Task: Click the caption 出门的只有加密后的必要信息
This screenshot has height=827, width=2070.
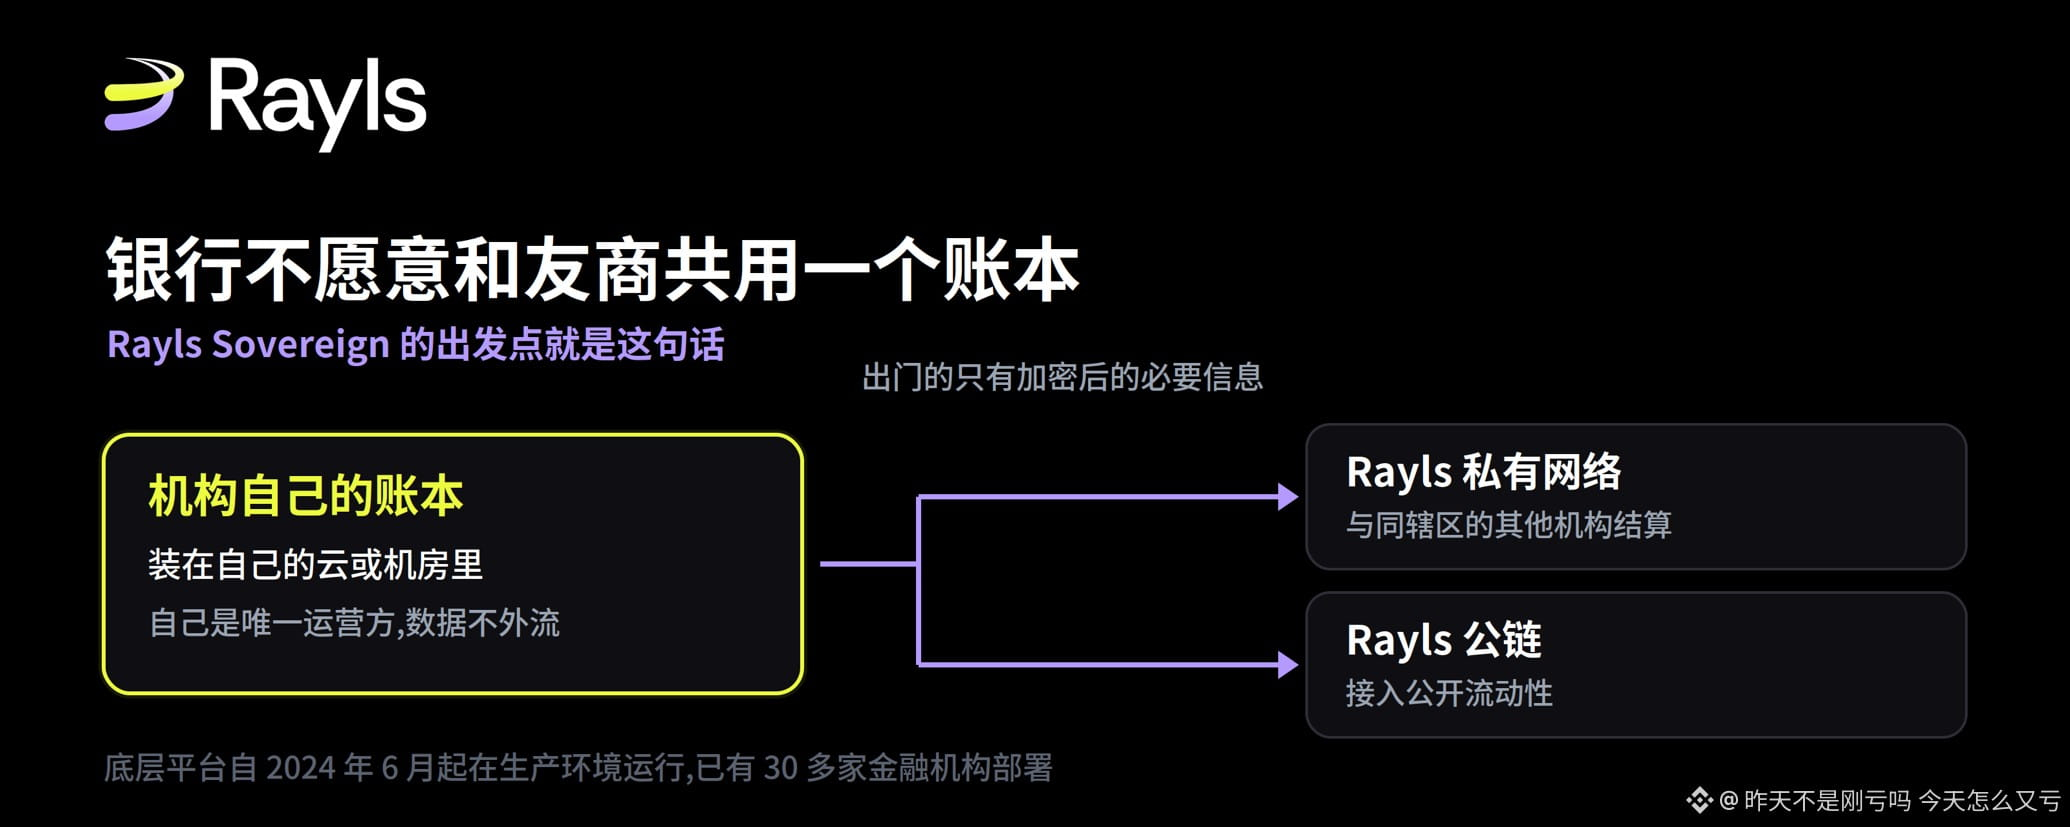Action: (x=1063, y=377)
